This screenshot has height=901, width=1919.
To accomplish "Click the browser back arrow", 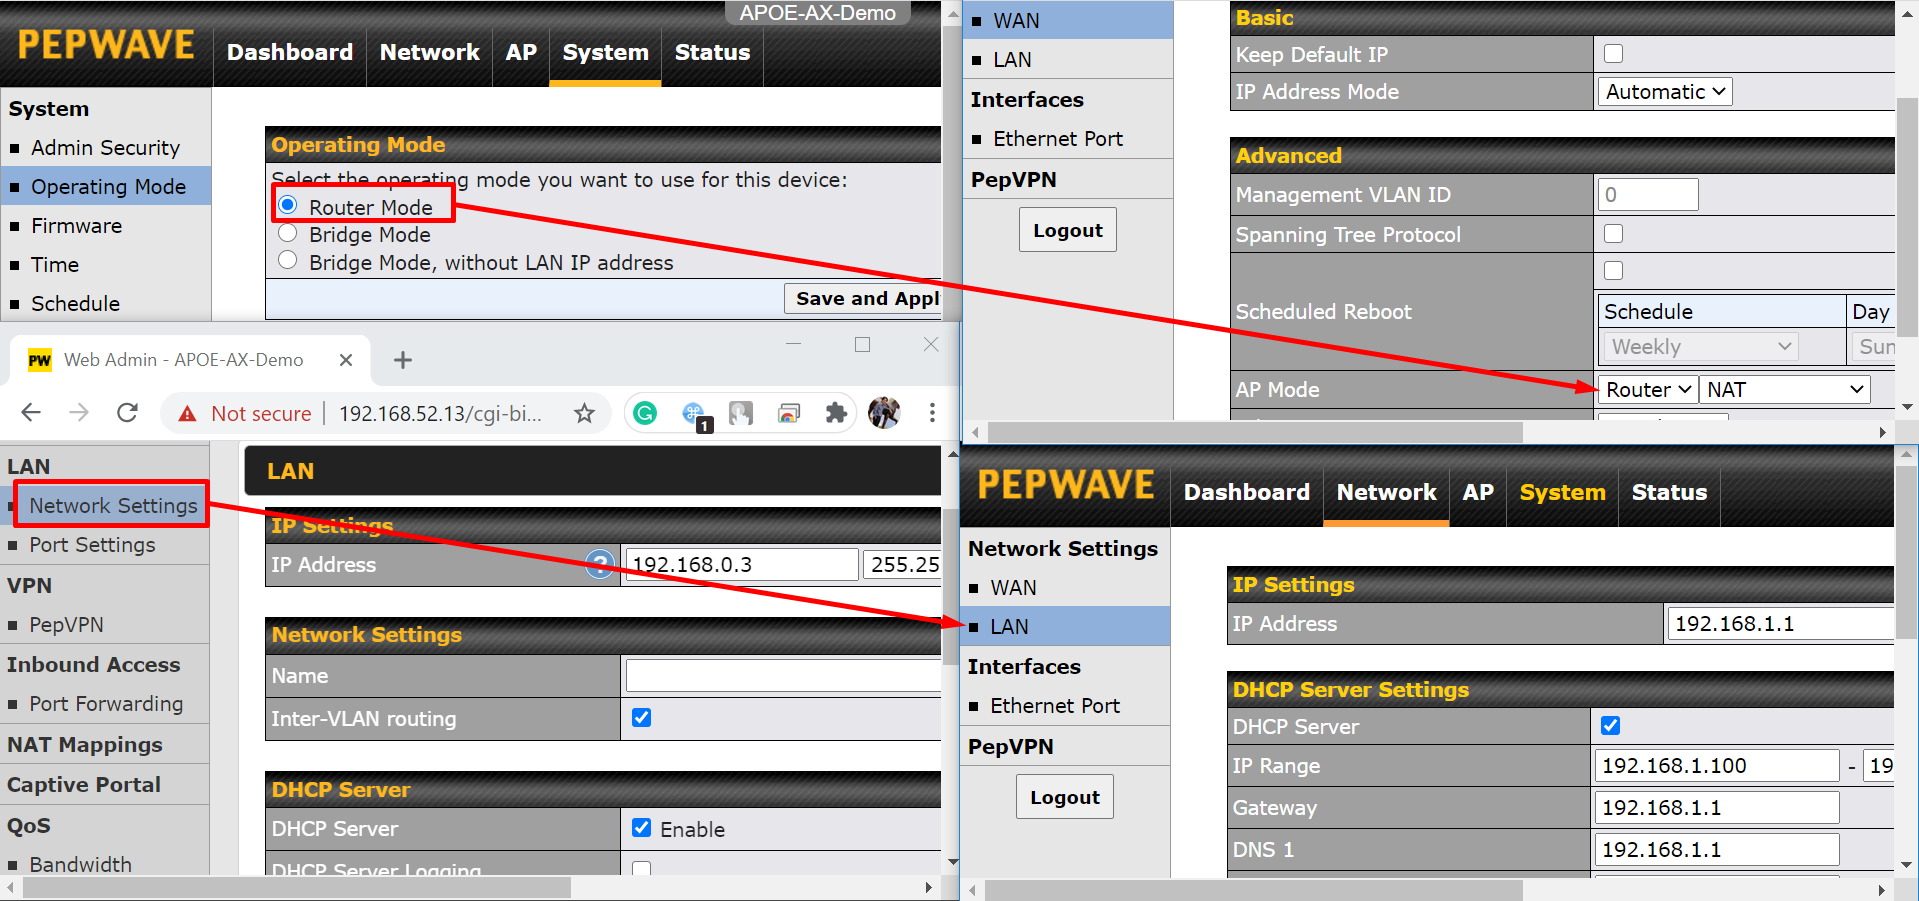I will [x=31, y=413].
